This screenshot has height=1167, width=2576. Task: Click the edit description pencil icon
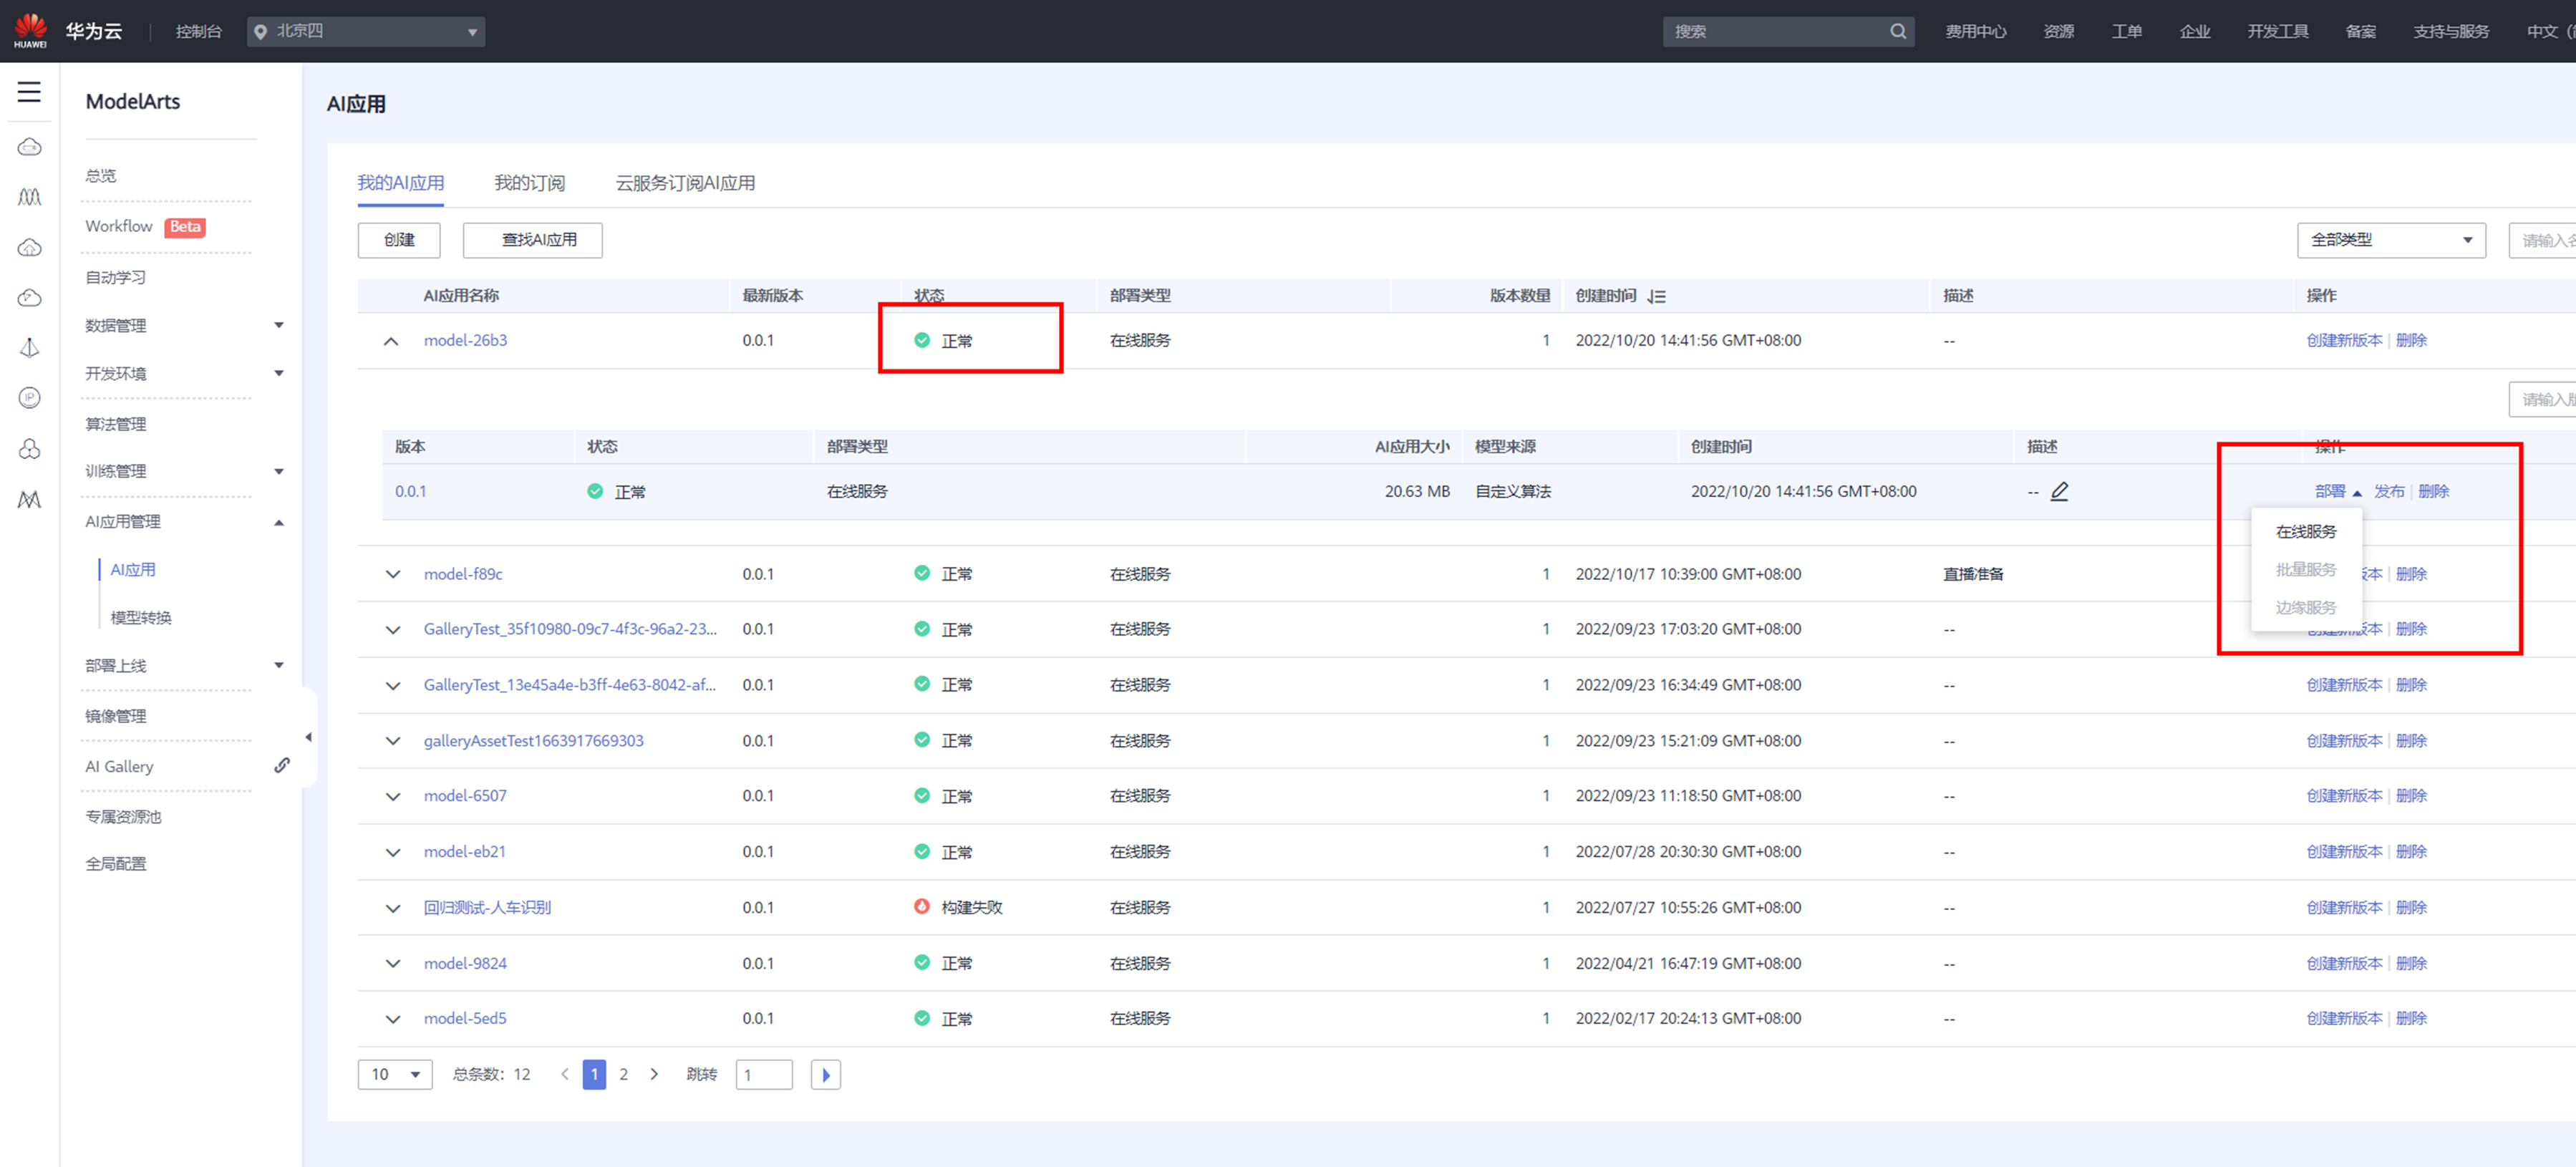point(2059,491)
